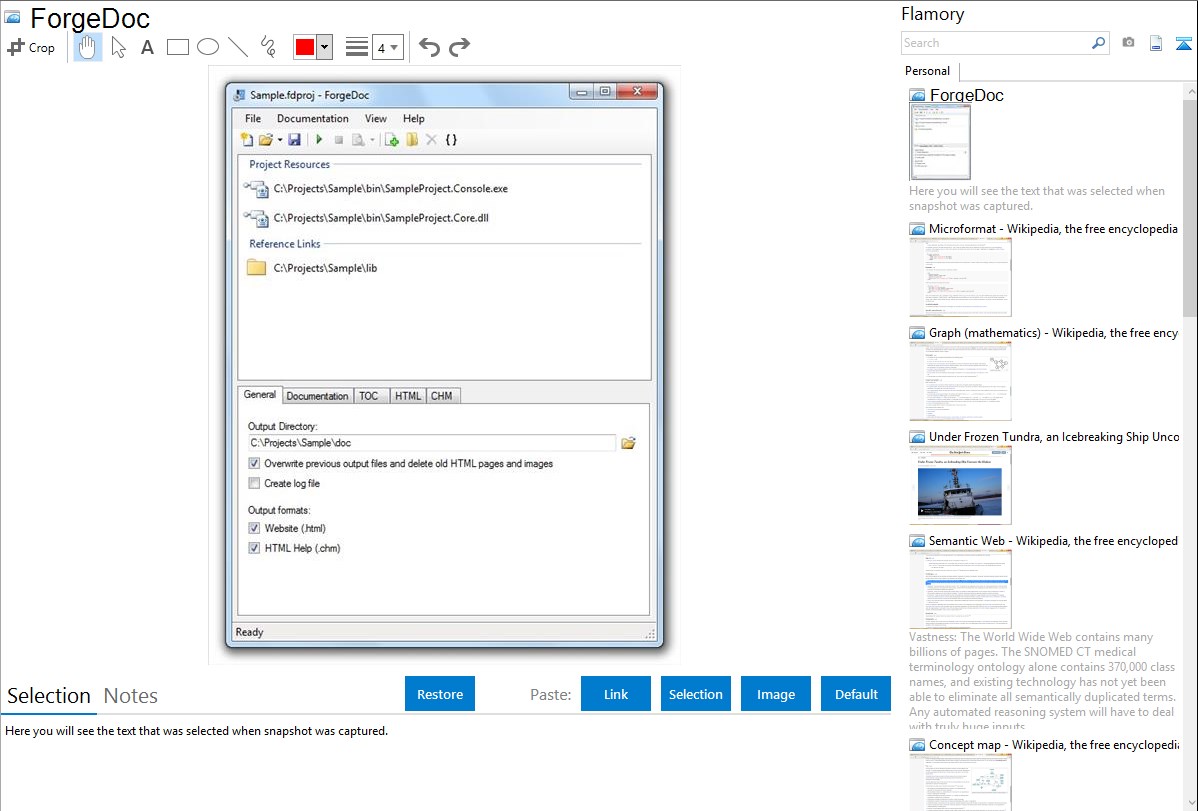The height and width of the screenshot is (811, 1198).
Task: Open the Documentation menu in ForgeDoc menu bar
Action: click(x=312, y=118)
